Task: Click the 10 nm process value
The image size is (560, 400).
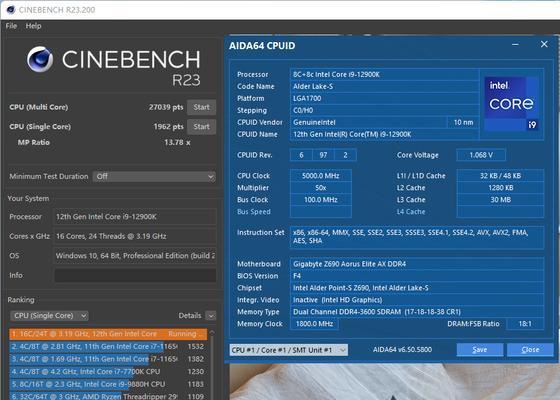Action: (463, 122)
